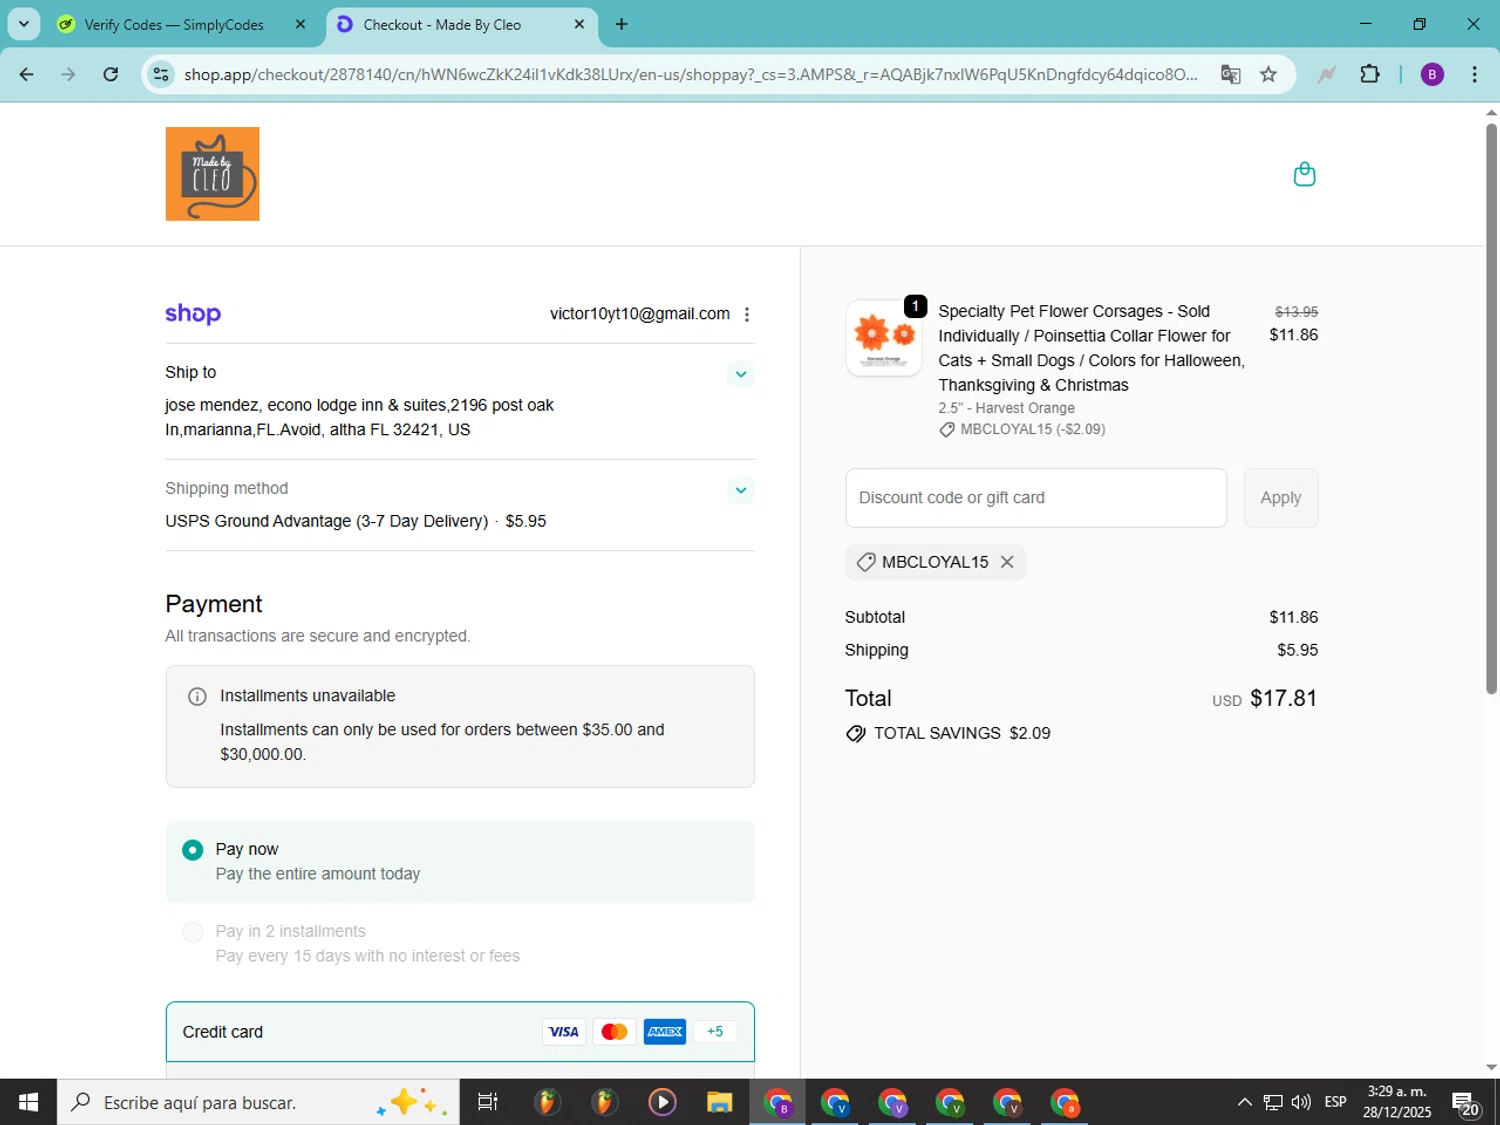Focus the discount code or gift card field
The width and height of the screenshot is (1500, 1125).
(1036, 498)
